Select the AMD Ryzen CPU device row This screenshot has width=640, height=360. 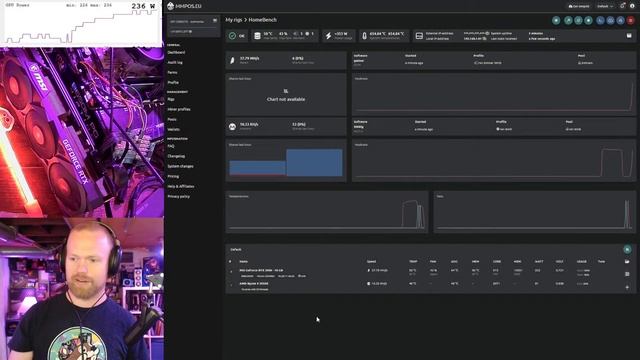point(424,286)
